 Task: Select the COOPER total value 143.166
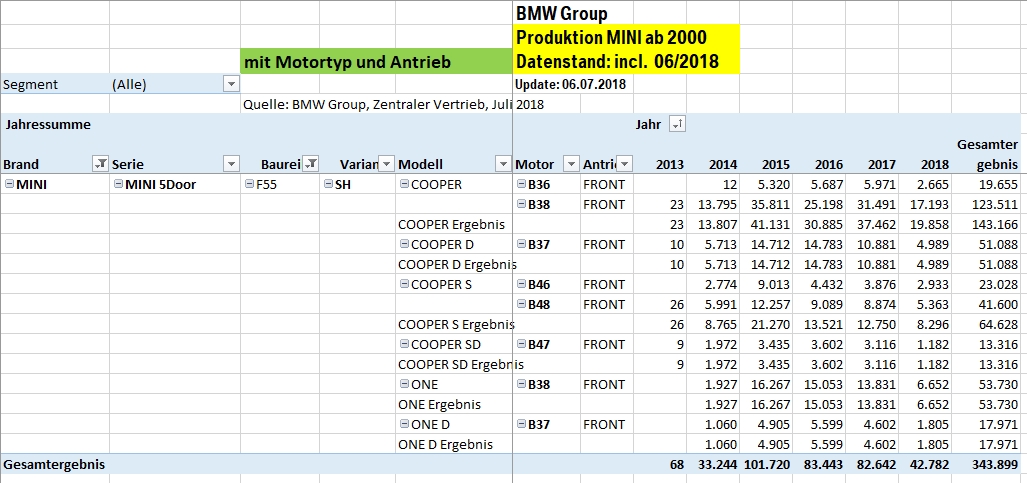click(x=994, y=225)
